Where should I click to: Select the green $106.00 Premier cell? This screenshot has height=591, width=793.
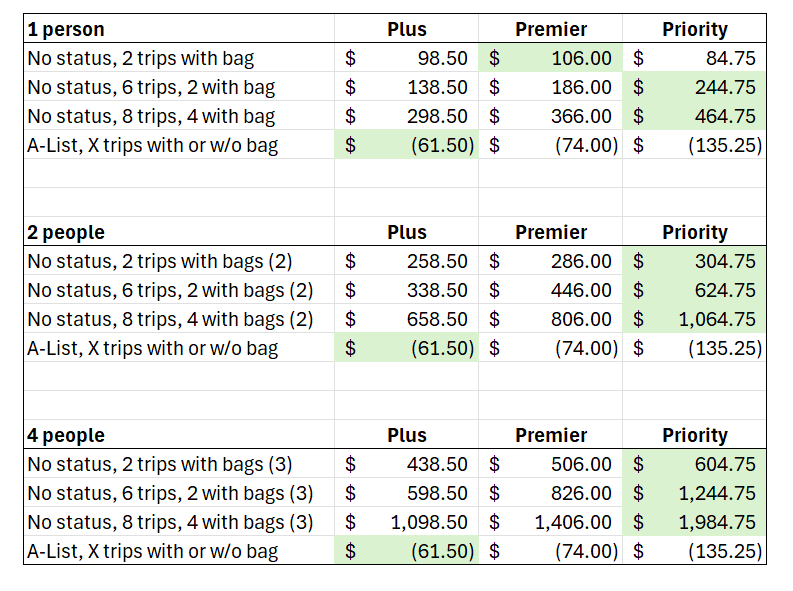(x=550, y=58)
